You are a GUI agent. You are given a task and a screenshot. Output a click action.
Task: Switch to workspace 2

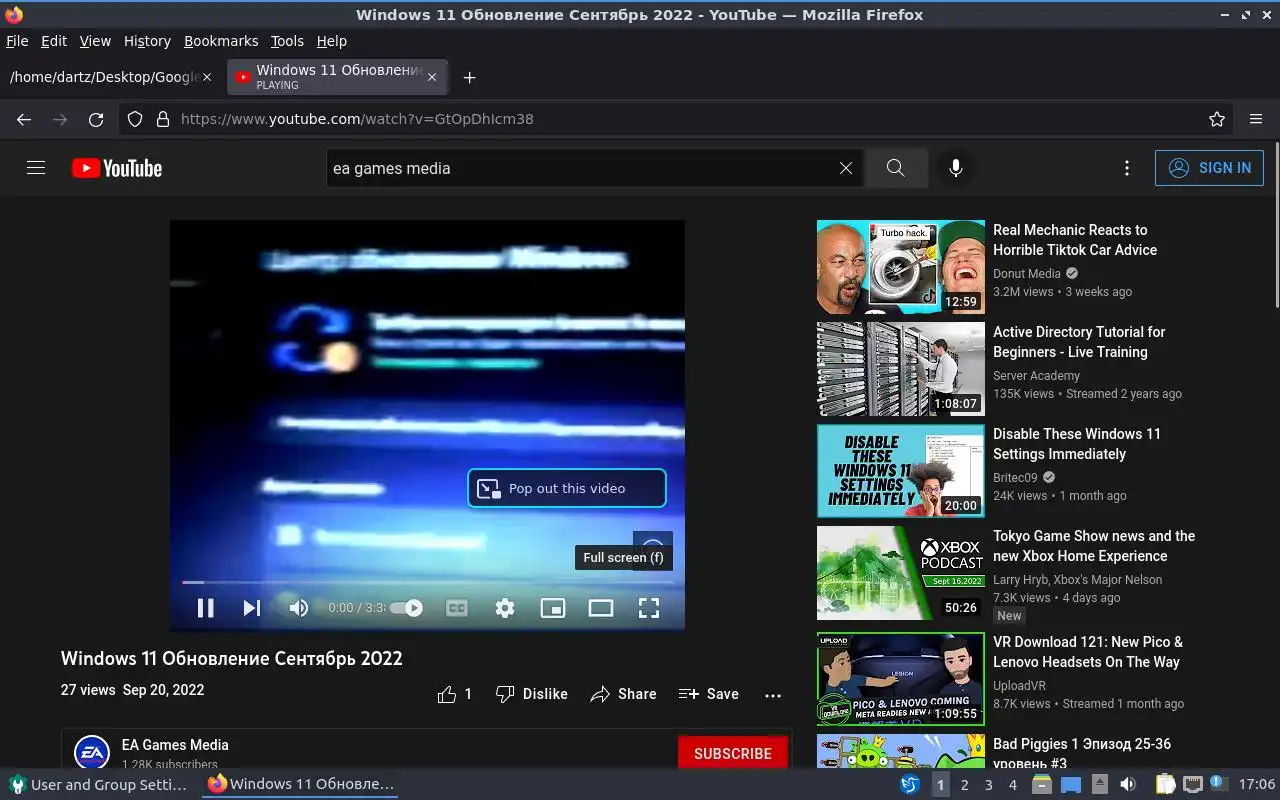click(964, 785)
